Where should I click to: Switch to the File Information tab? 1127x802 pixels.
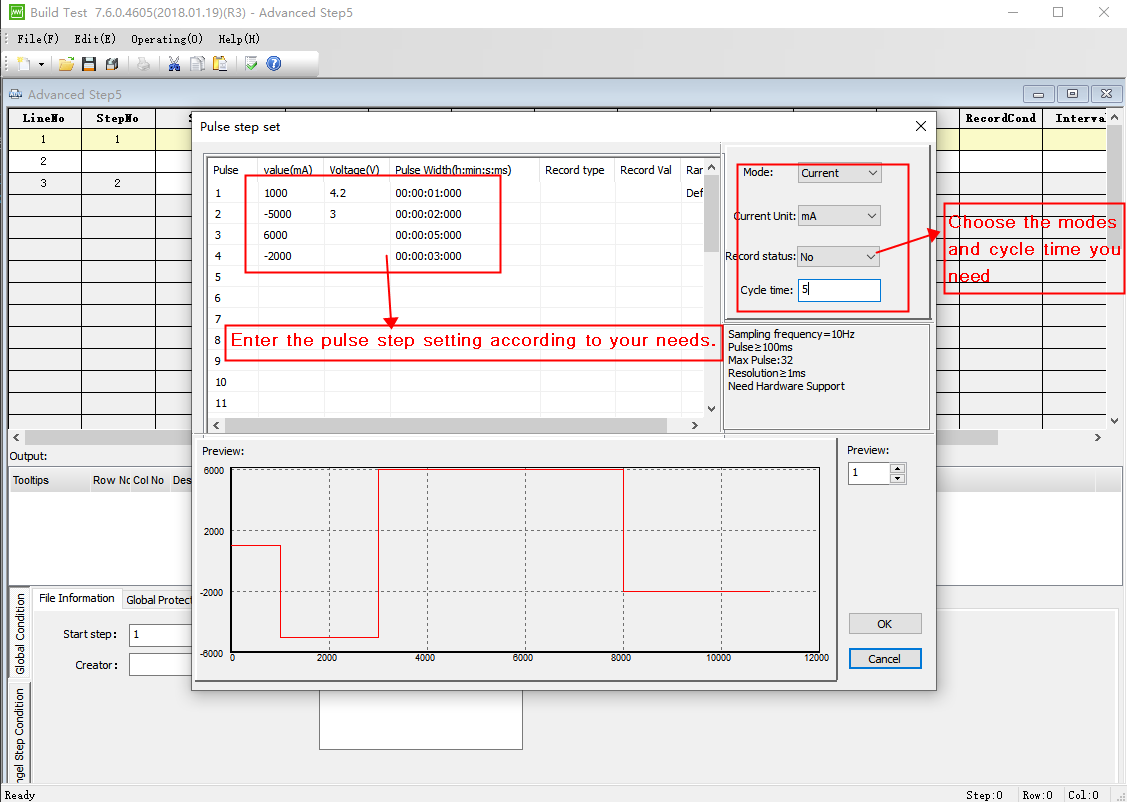pyautogui.click(x=76, y=598)
